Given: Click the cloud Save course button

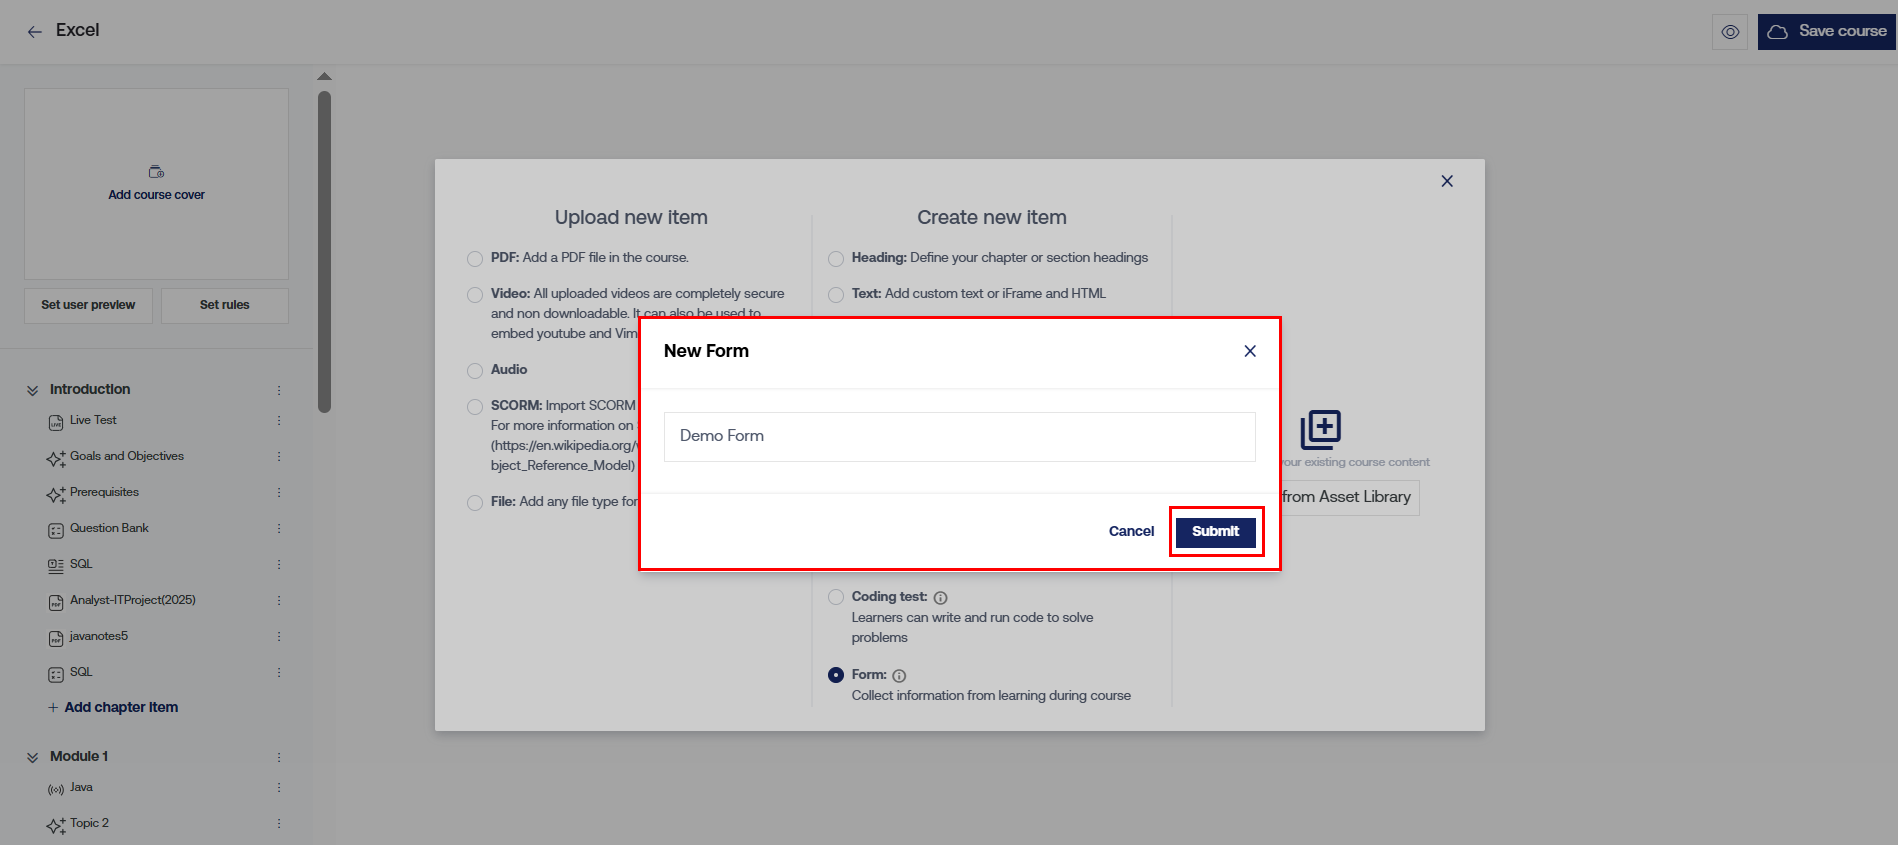Looking at the screenshot, I should click(x=1826, y=32).
